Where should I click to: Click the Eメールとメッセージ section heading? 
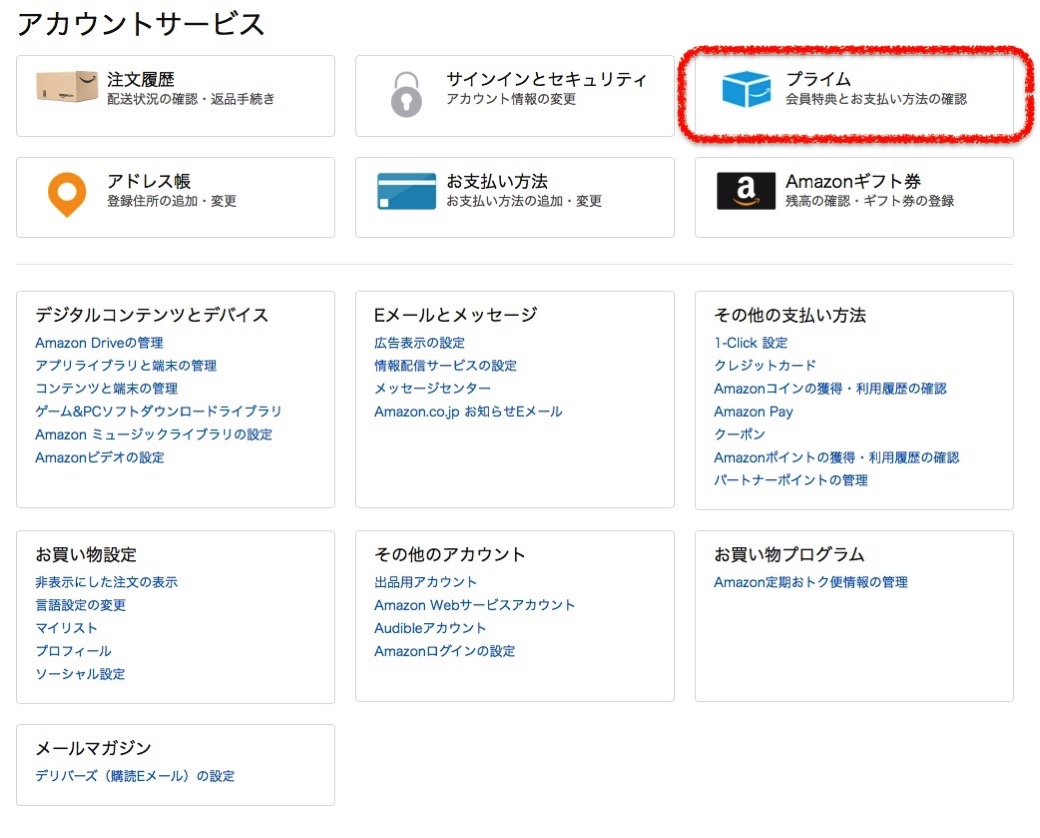pyautogui.click(x=456, y=314)
